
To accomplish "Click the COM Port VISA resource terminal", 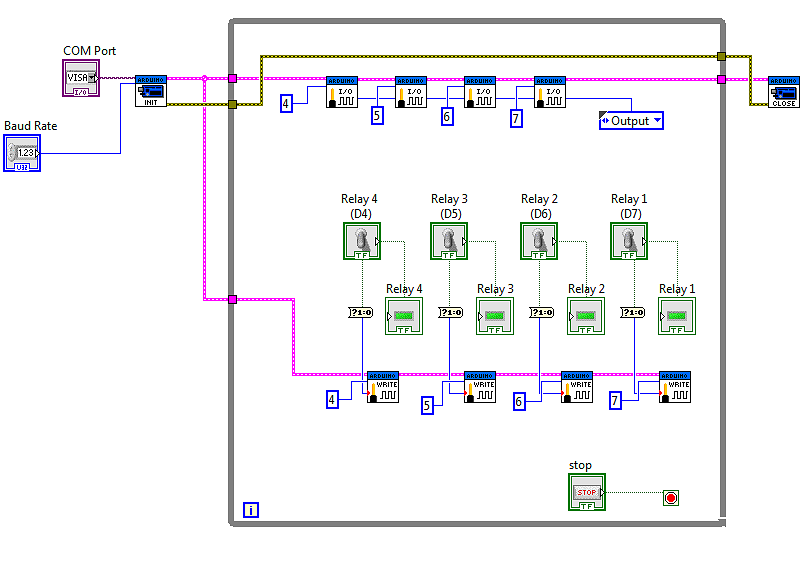I will tap(81, 78).
